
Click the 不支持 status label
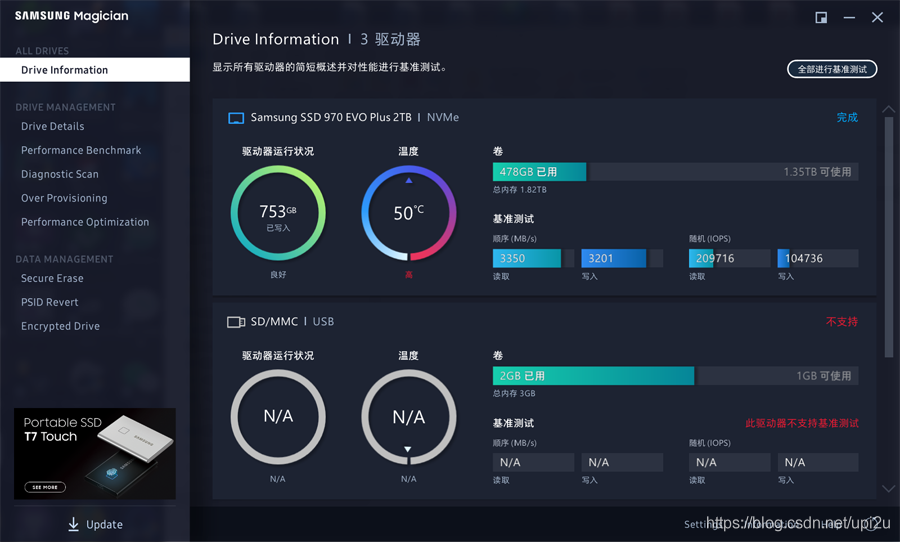[841, 322]
